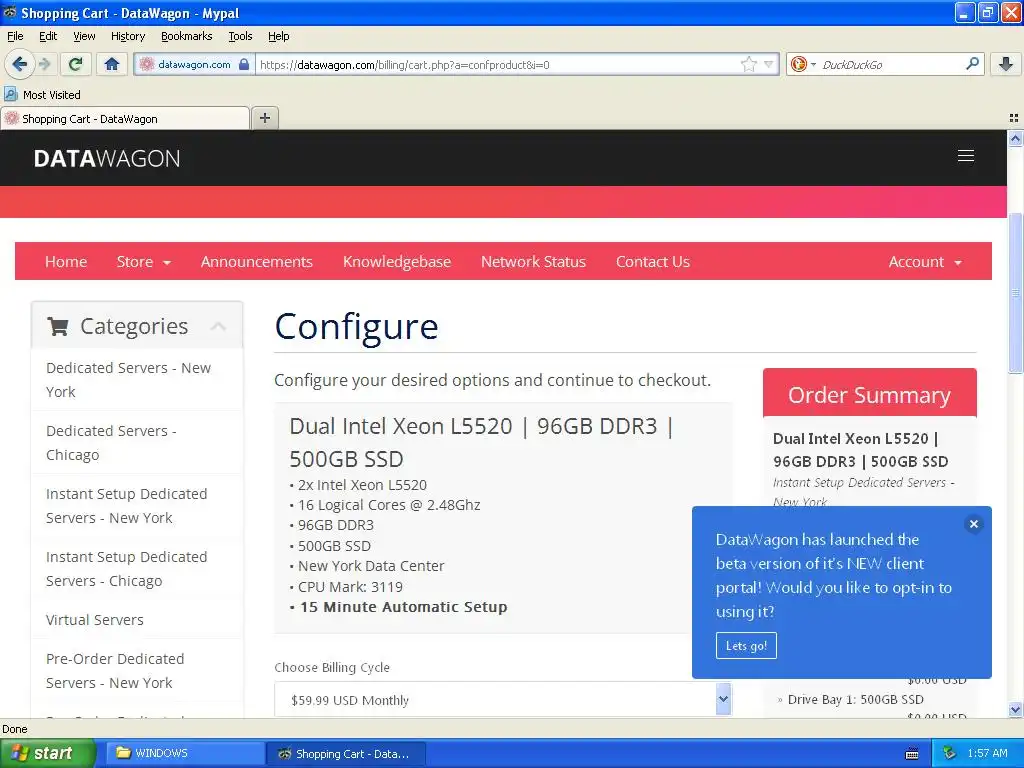Click the vertical scrollbar thumb
1024x768 pixels.
(x=1015, y=293)
